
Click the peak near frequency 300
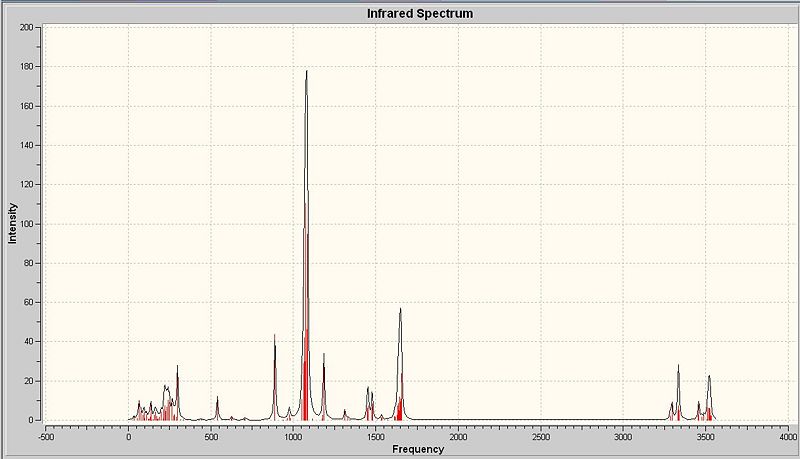click(x=178, y=392)
